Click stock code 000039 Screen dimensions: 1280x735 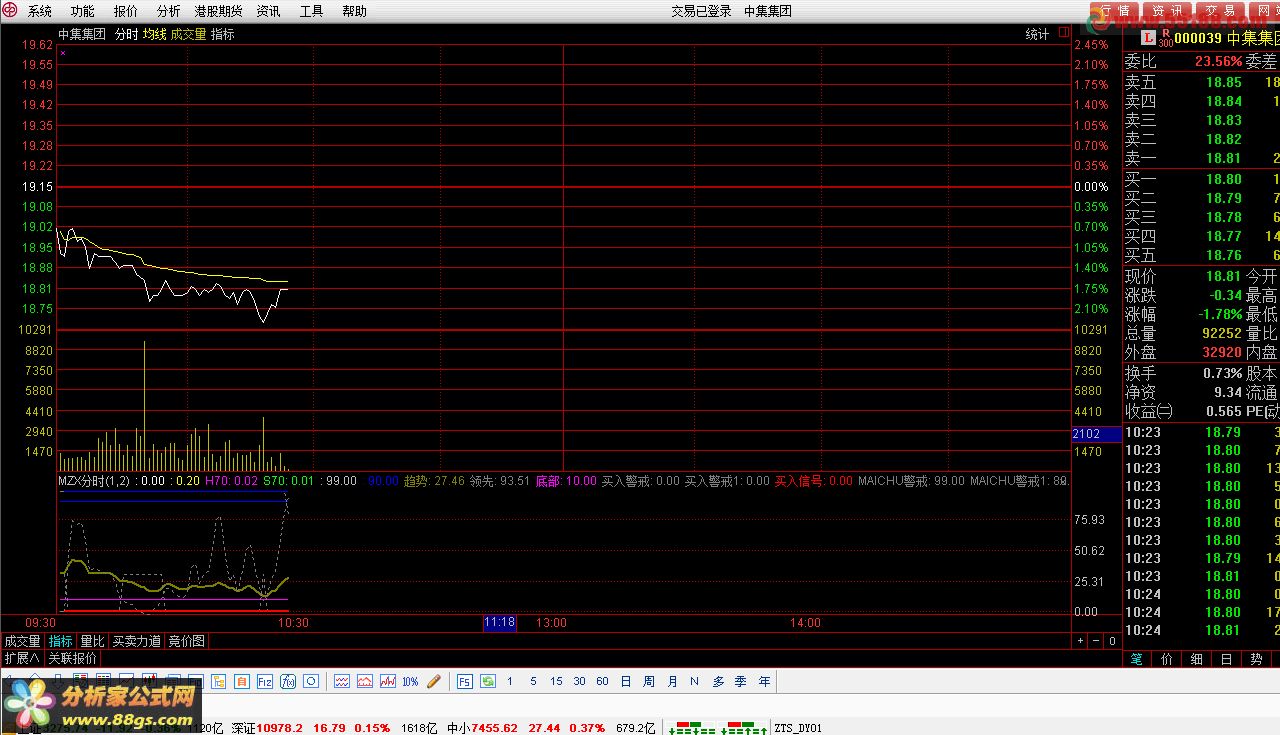[x=1198, y=39]
